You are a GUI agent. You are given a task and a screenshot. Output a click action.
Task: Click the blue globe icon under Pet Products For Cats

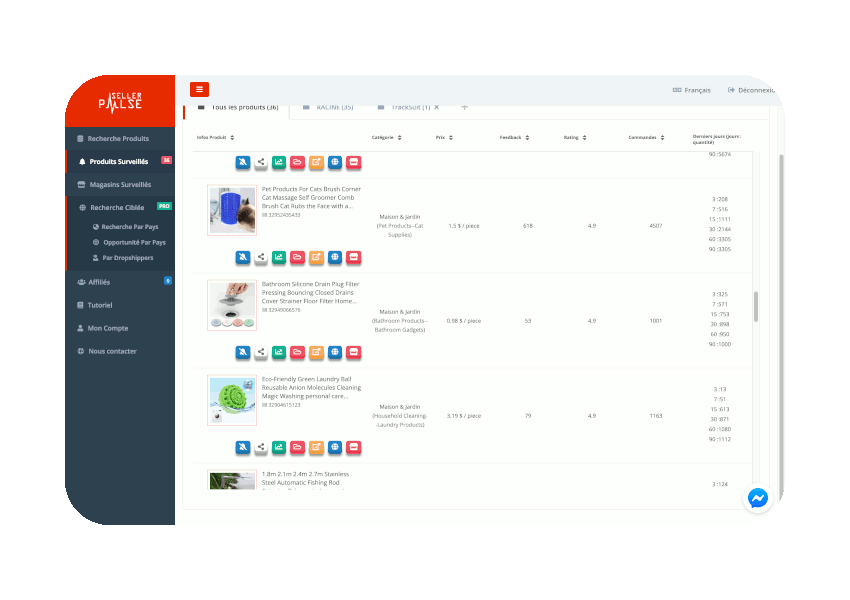tap(335, 256)
